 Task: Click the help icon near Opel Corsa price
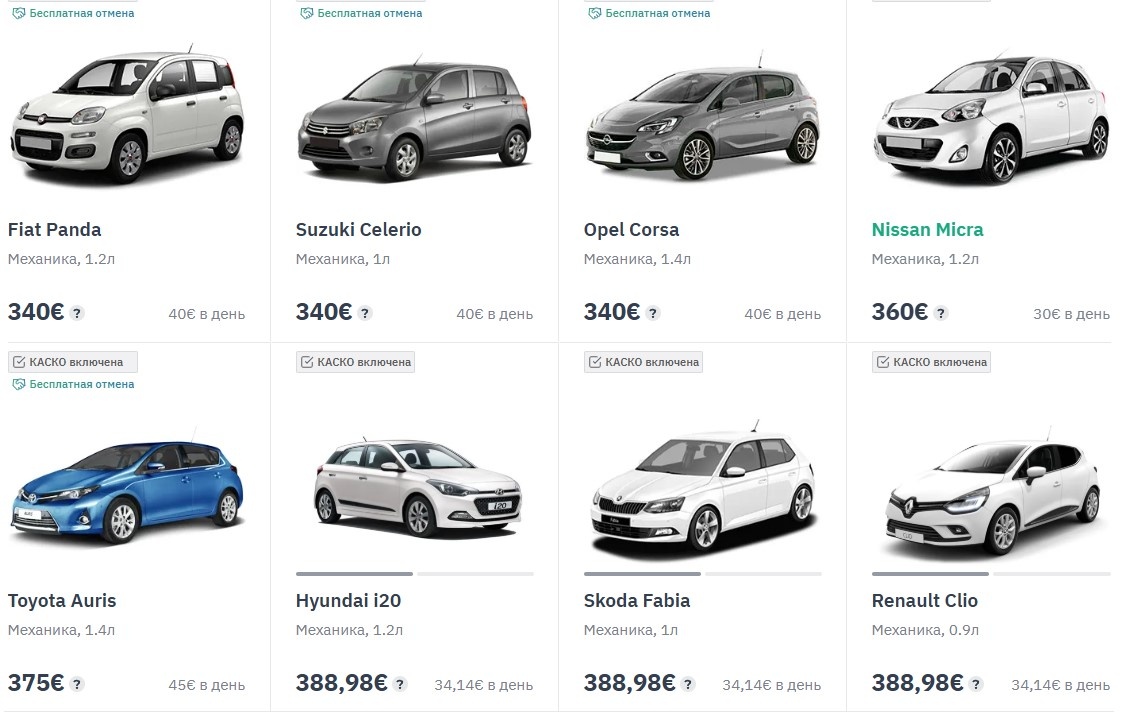(654, 313)
